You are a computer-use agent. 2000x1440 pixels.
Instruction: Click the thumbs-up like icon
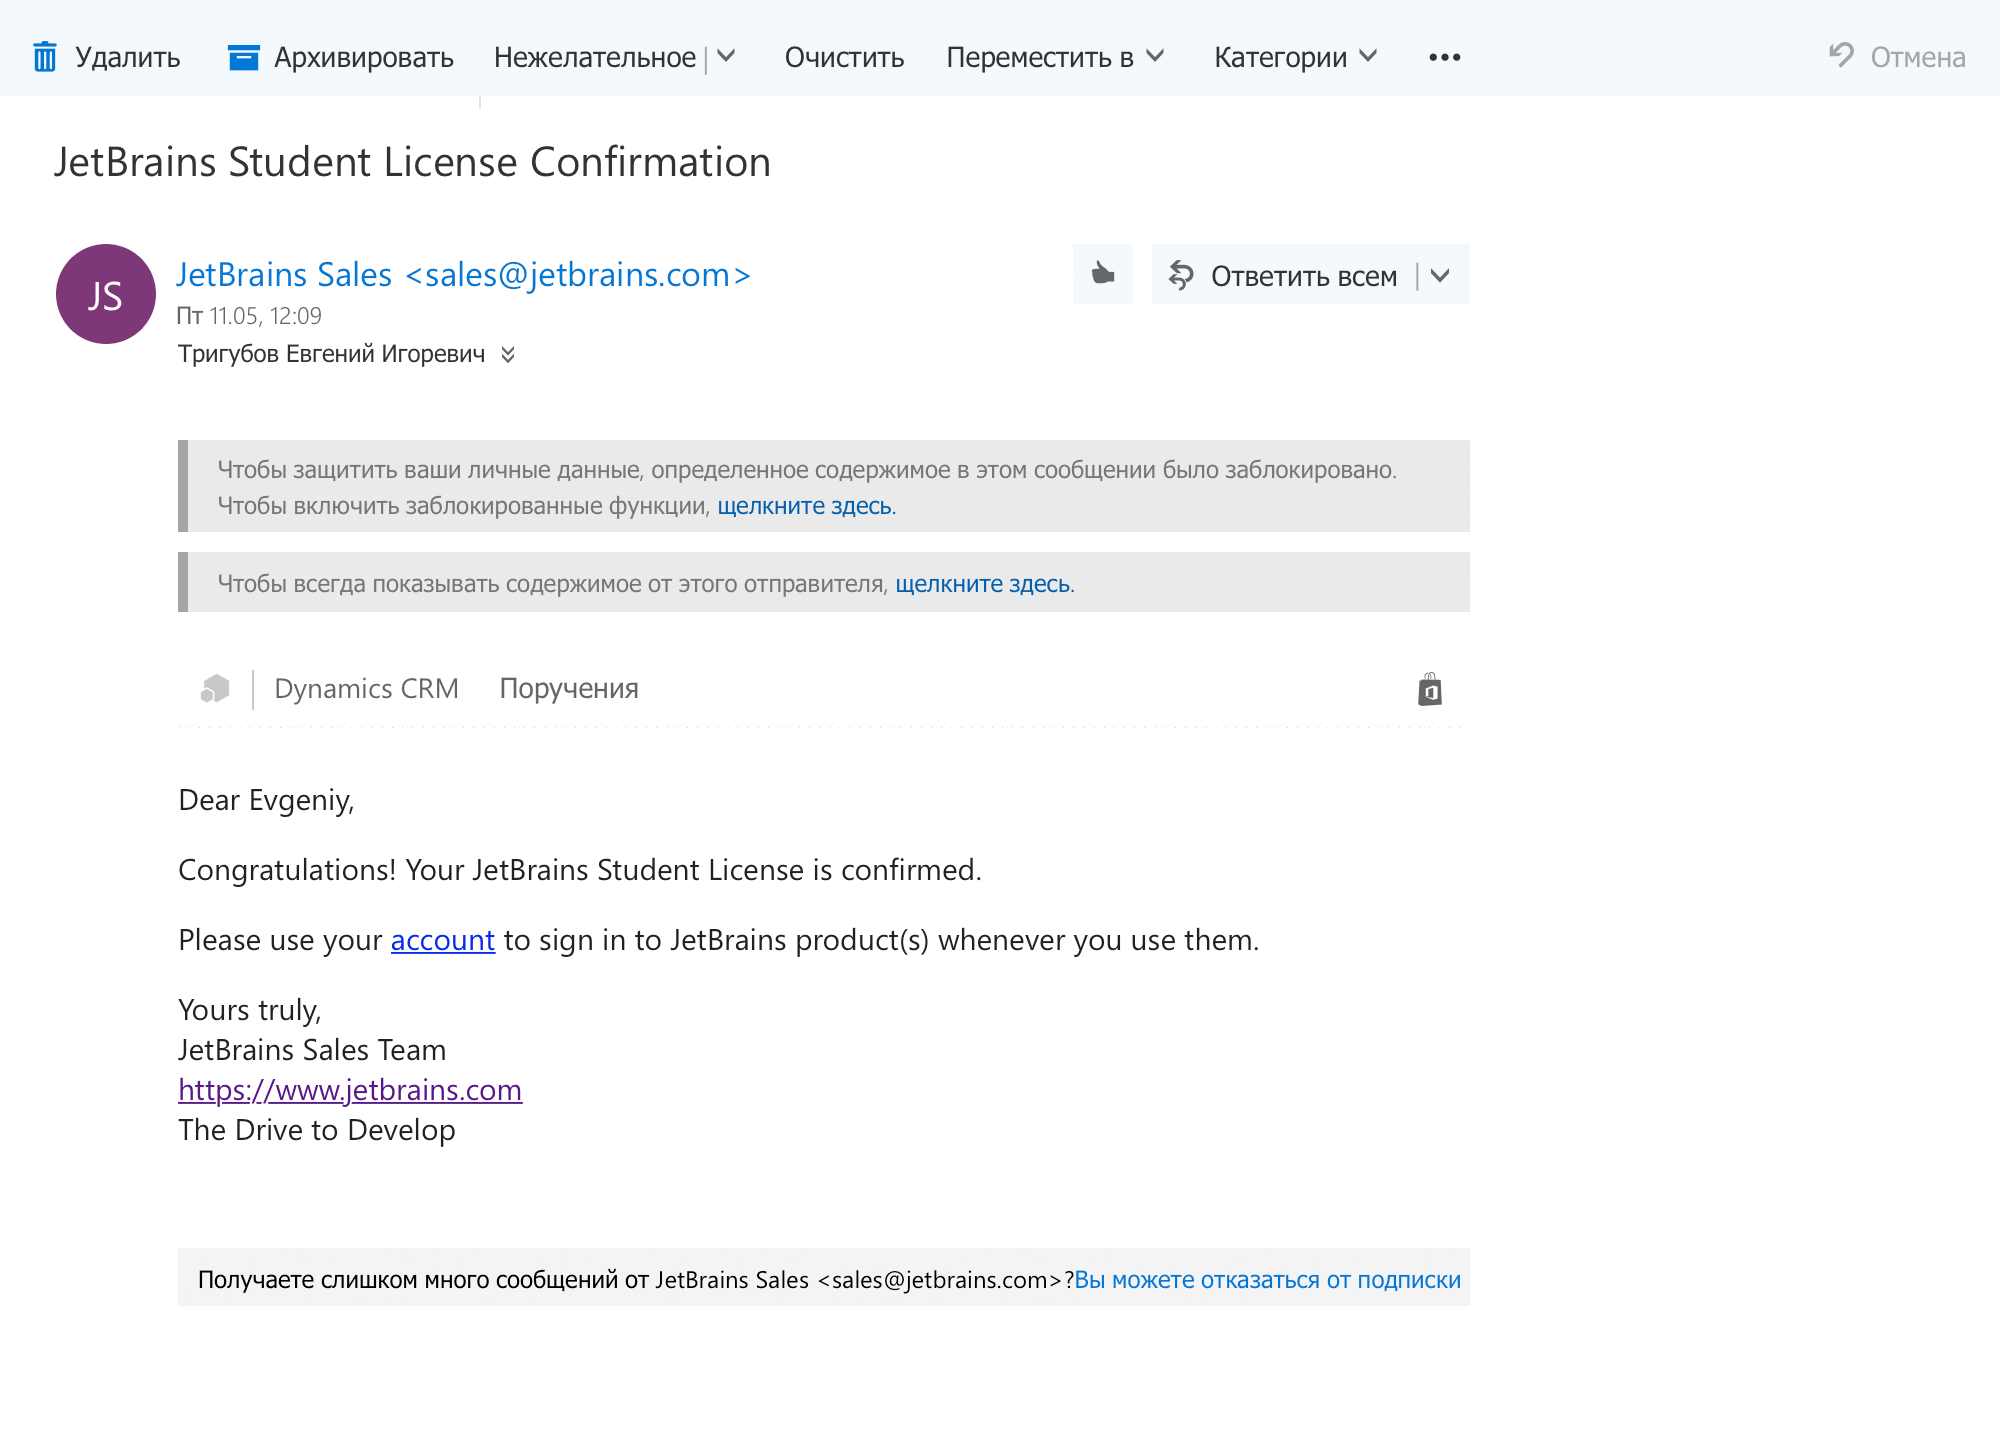point(1102,274)
